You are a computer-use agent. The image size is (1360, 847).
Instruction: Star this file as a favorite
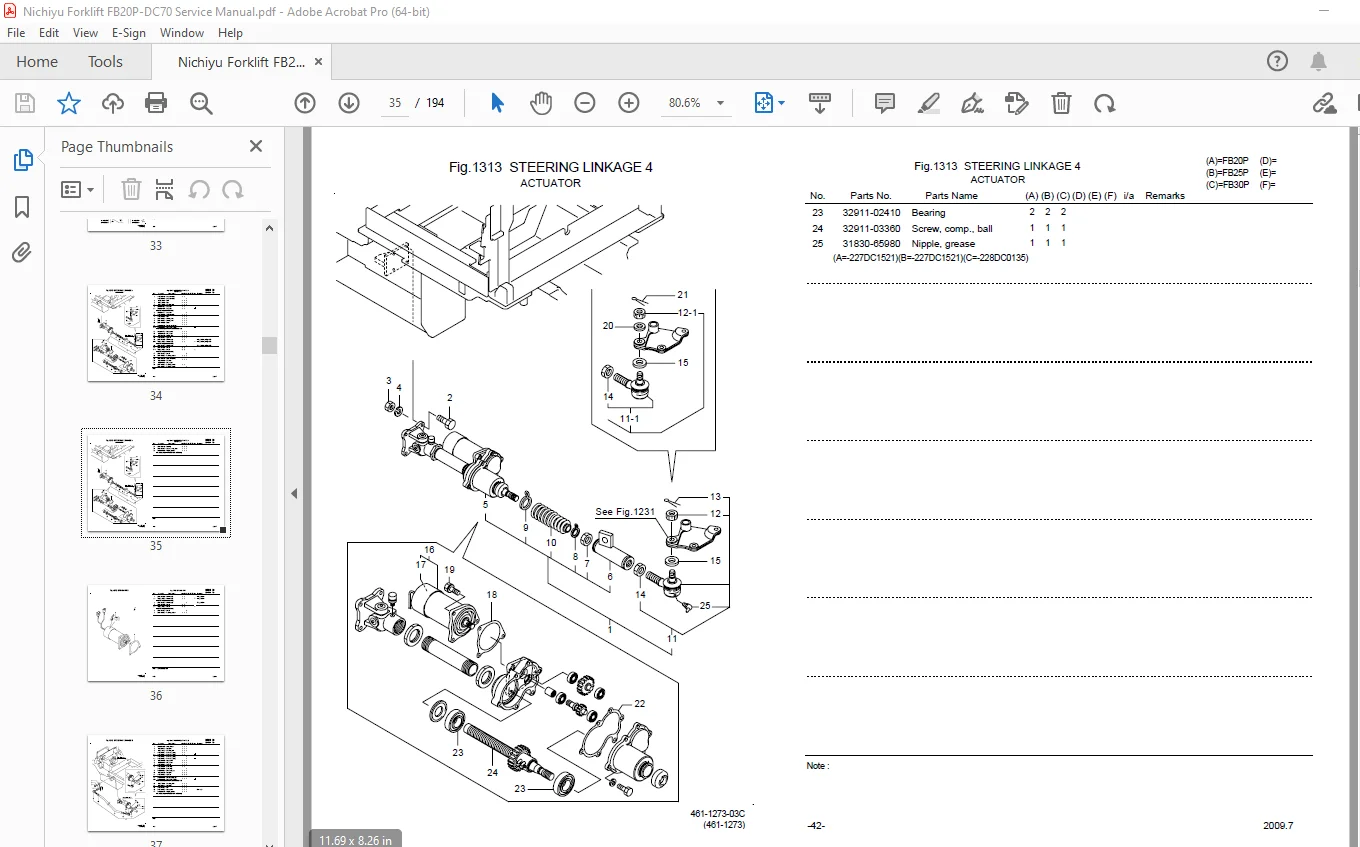click(x=68, y=103)
